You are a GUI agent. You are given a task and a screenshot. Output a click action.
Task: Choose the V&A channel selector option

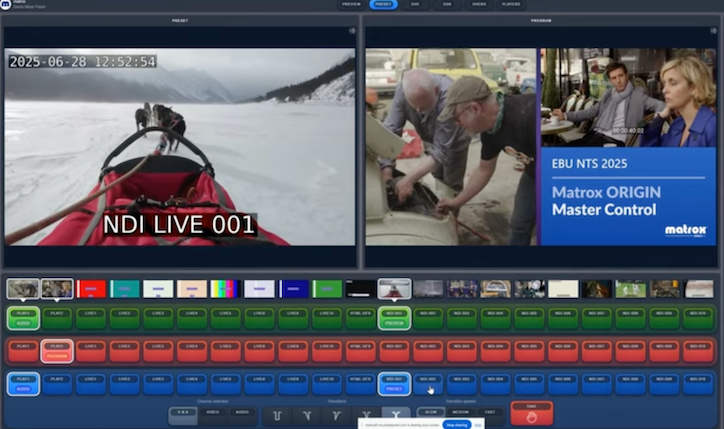coord(183,415)
